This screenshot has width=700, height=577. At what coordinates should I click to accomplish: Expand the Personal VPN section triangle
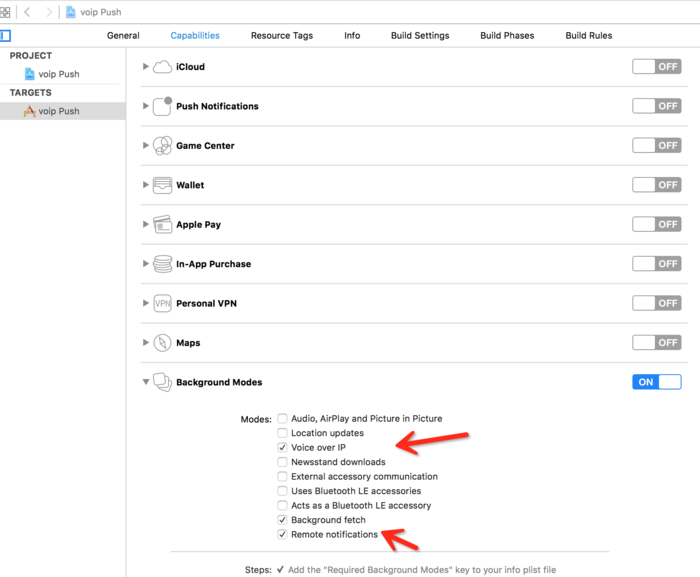click(x=146, y=303)
